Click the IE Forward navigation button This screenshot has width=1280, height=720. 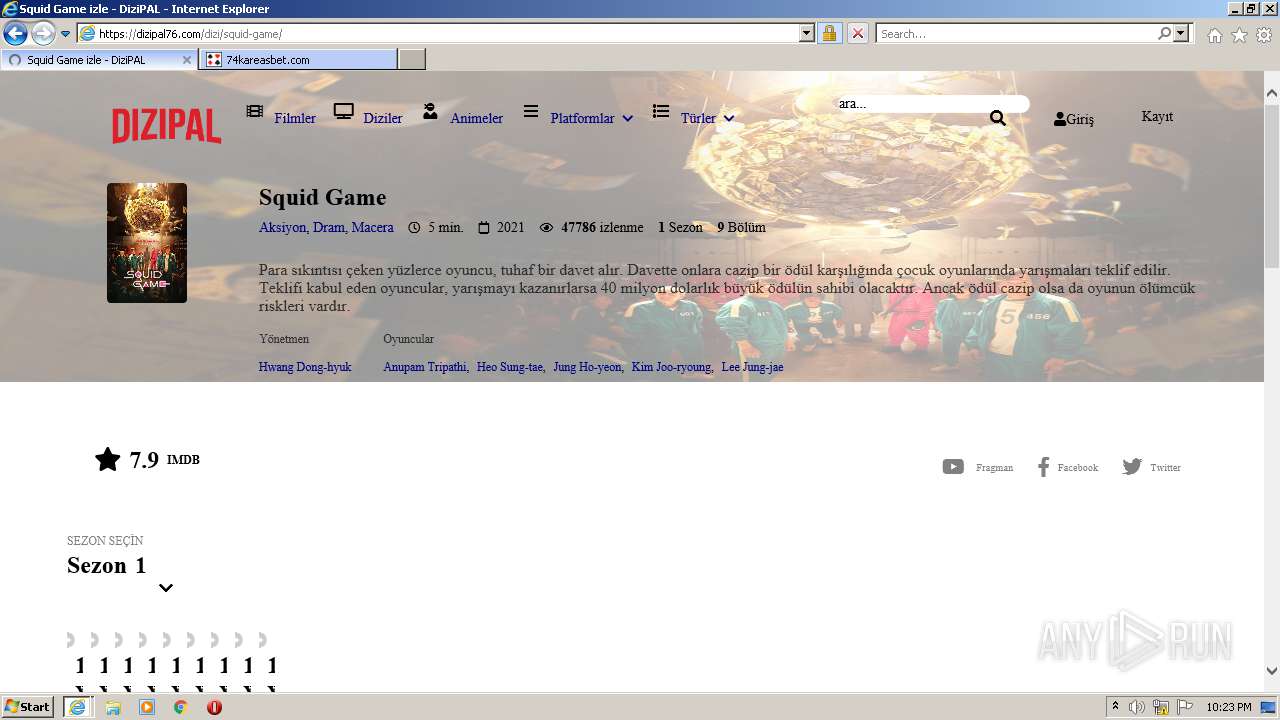42,34
